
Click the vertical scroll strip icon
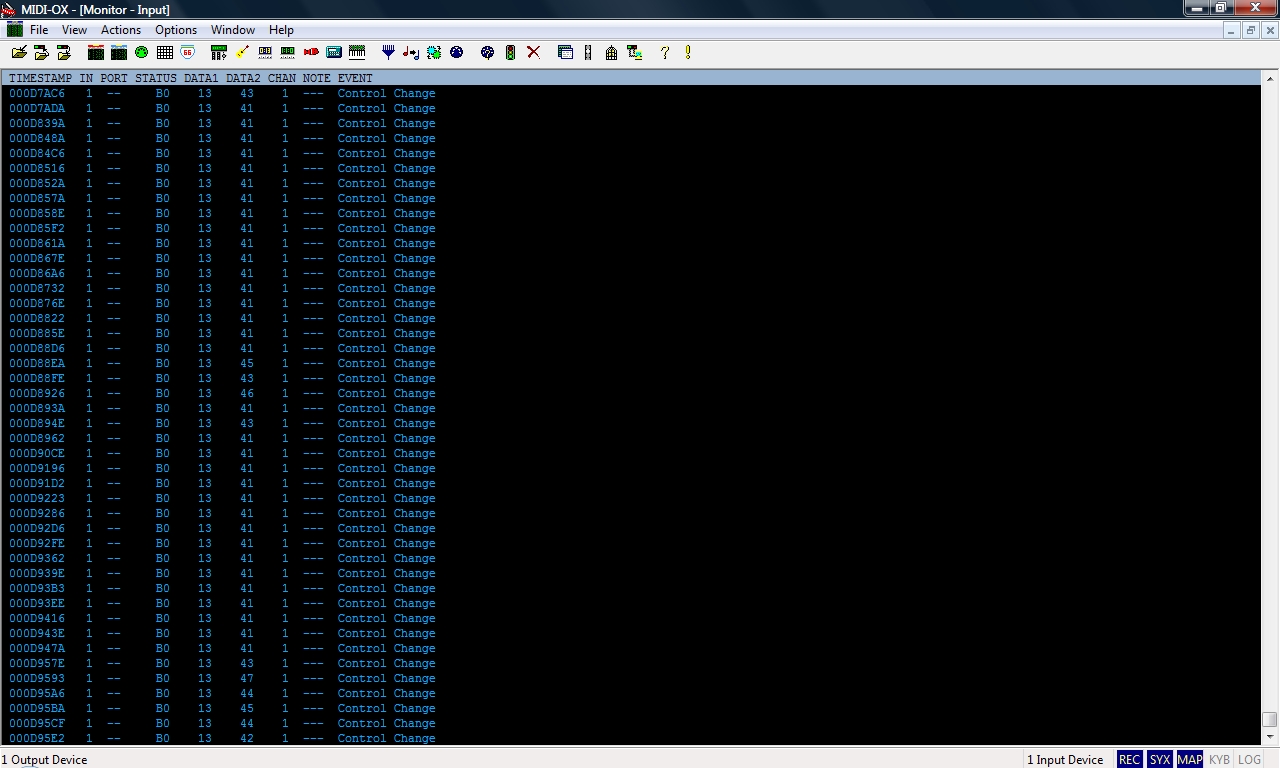coord(588,52)
